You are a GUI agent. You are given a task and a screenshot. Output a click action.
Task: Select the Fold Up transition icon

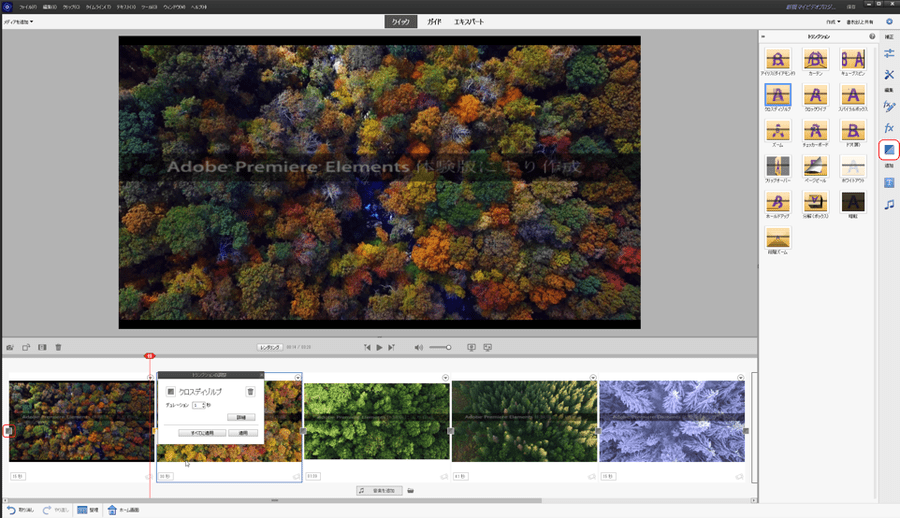point(778,202)
